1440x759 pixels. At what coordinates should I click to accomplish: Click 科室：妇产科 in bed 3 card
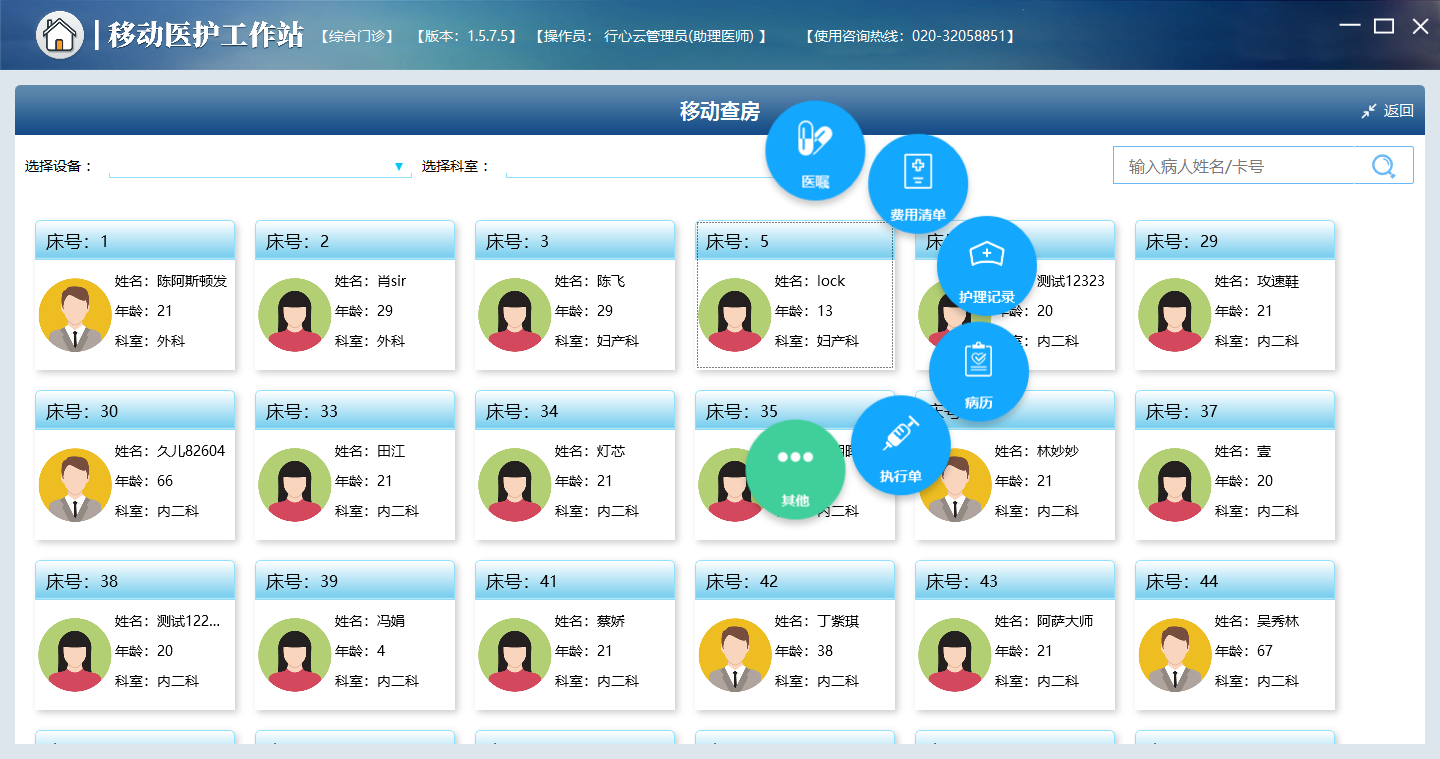coord(597,341)
